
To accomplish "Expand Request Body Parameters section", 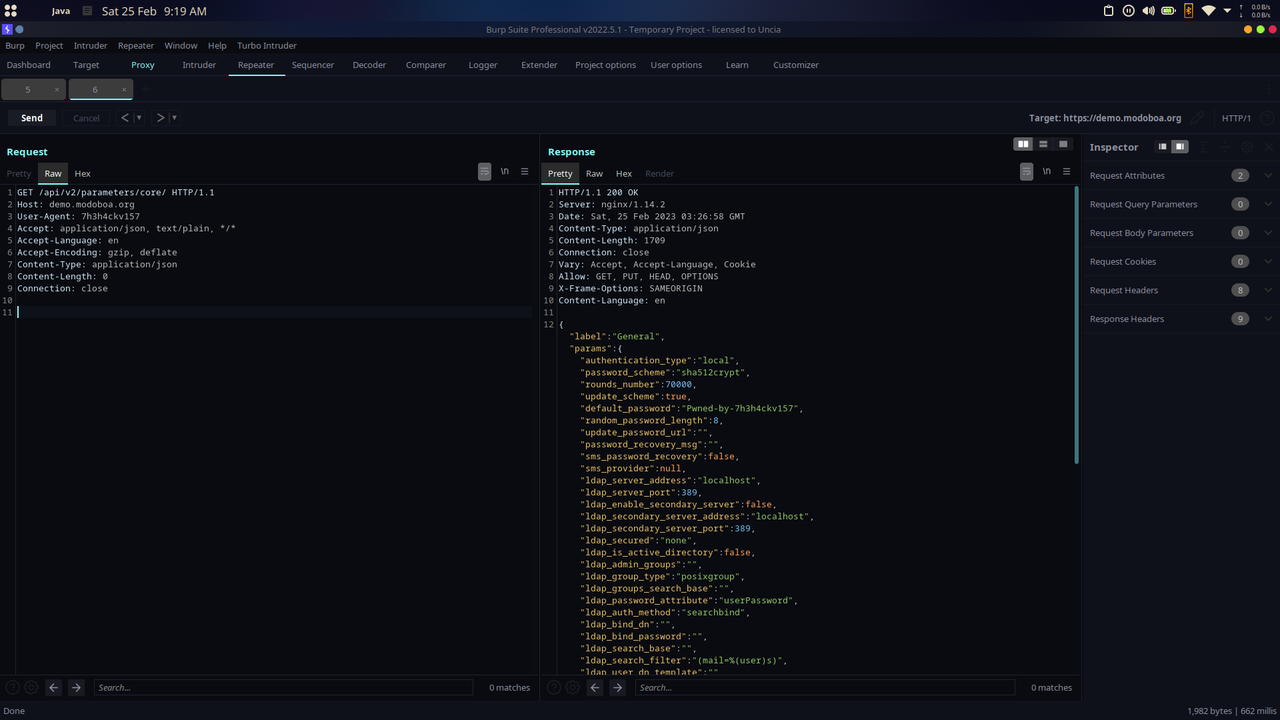I will tap(1268, 233).
